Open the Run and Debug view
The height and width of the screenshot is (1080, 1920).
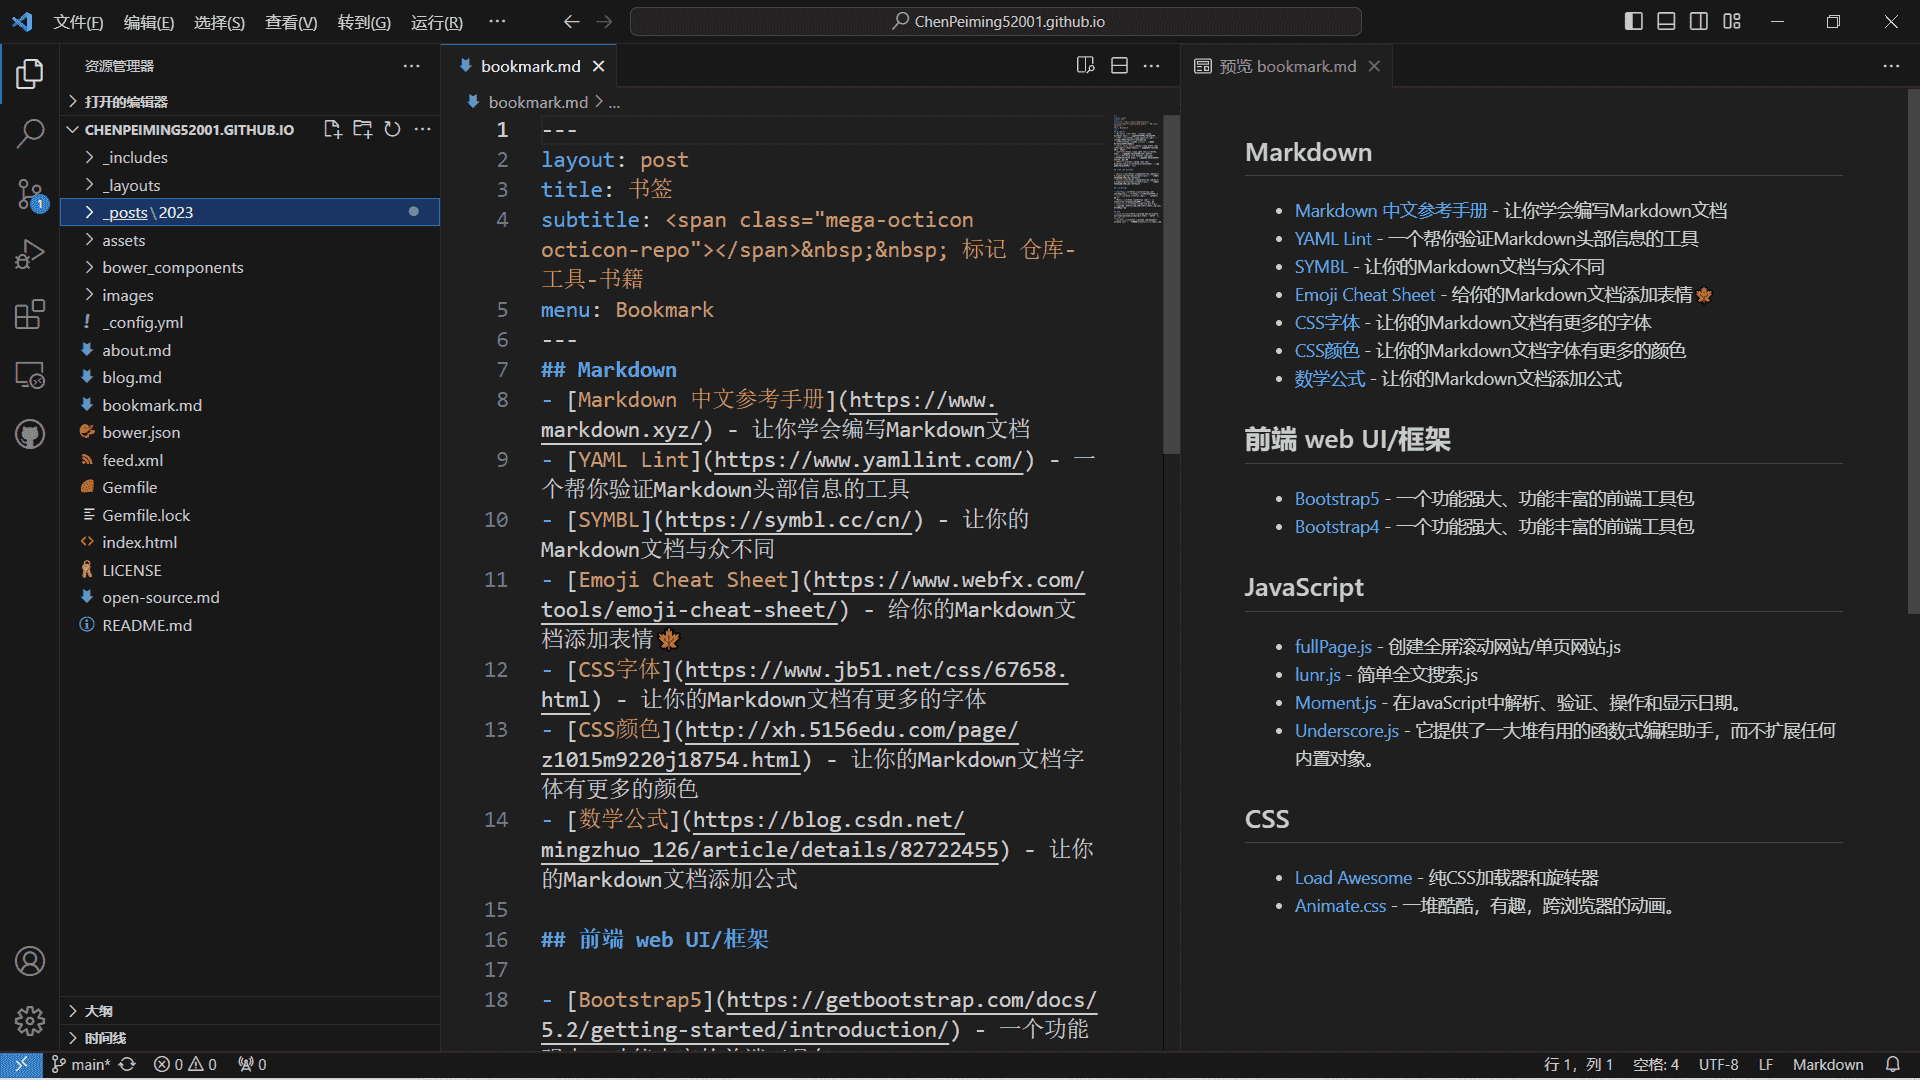[30, 255]
